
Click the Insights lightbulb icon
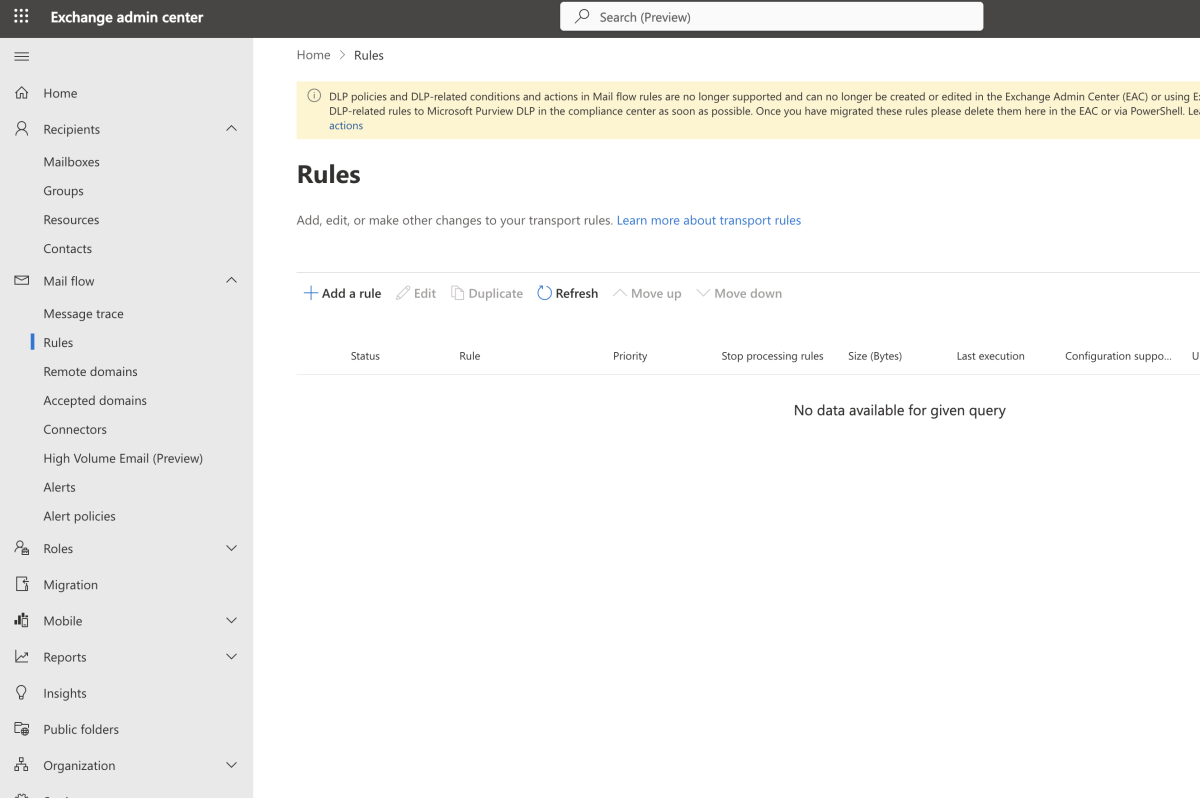(x=21, y=693)
